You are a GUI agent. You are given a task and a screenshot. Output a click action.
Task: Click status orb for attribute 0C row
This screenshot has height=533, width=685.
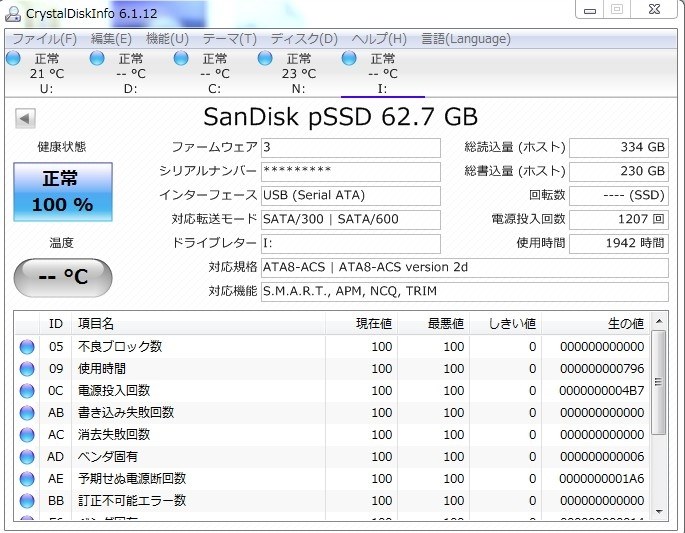[x=26, y=391]
